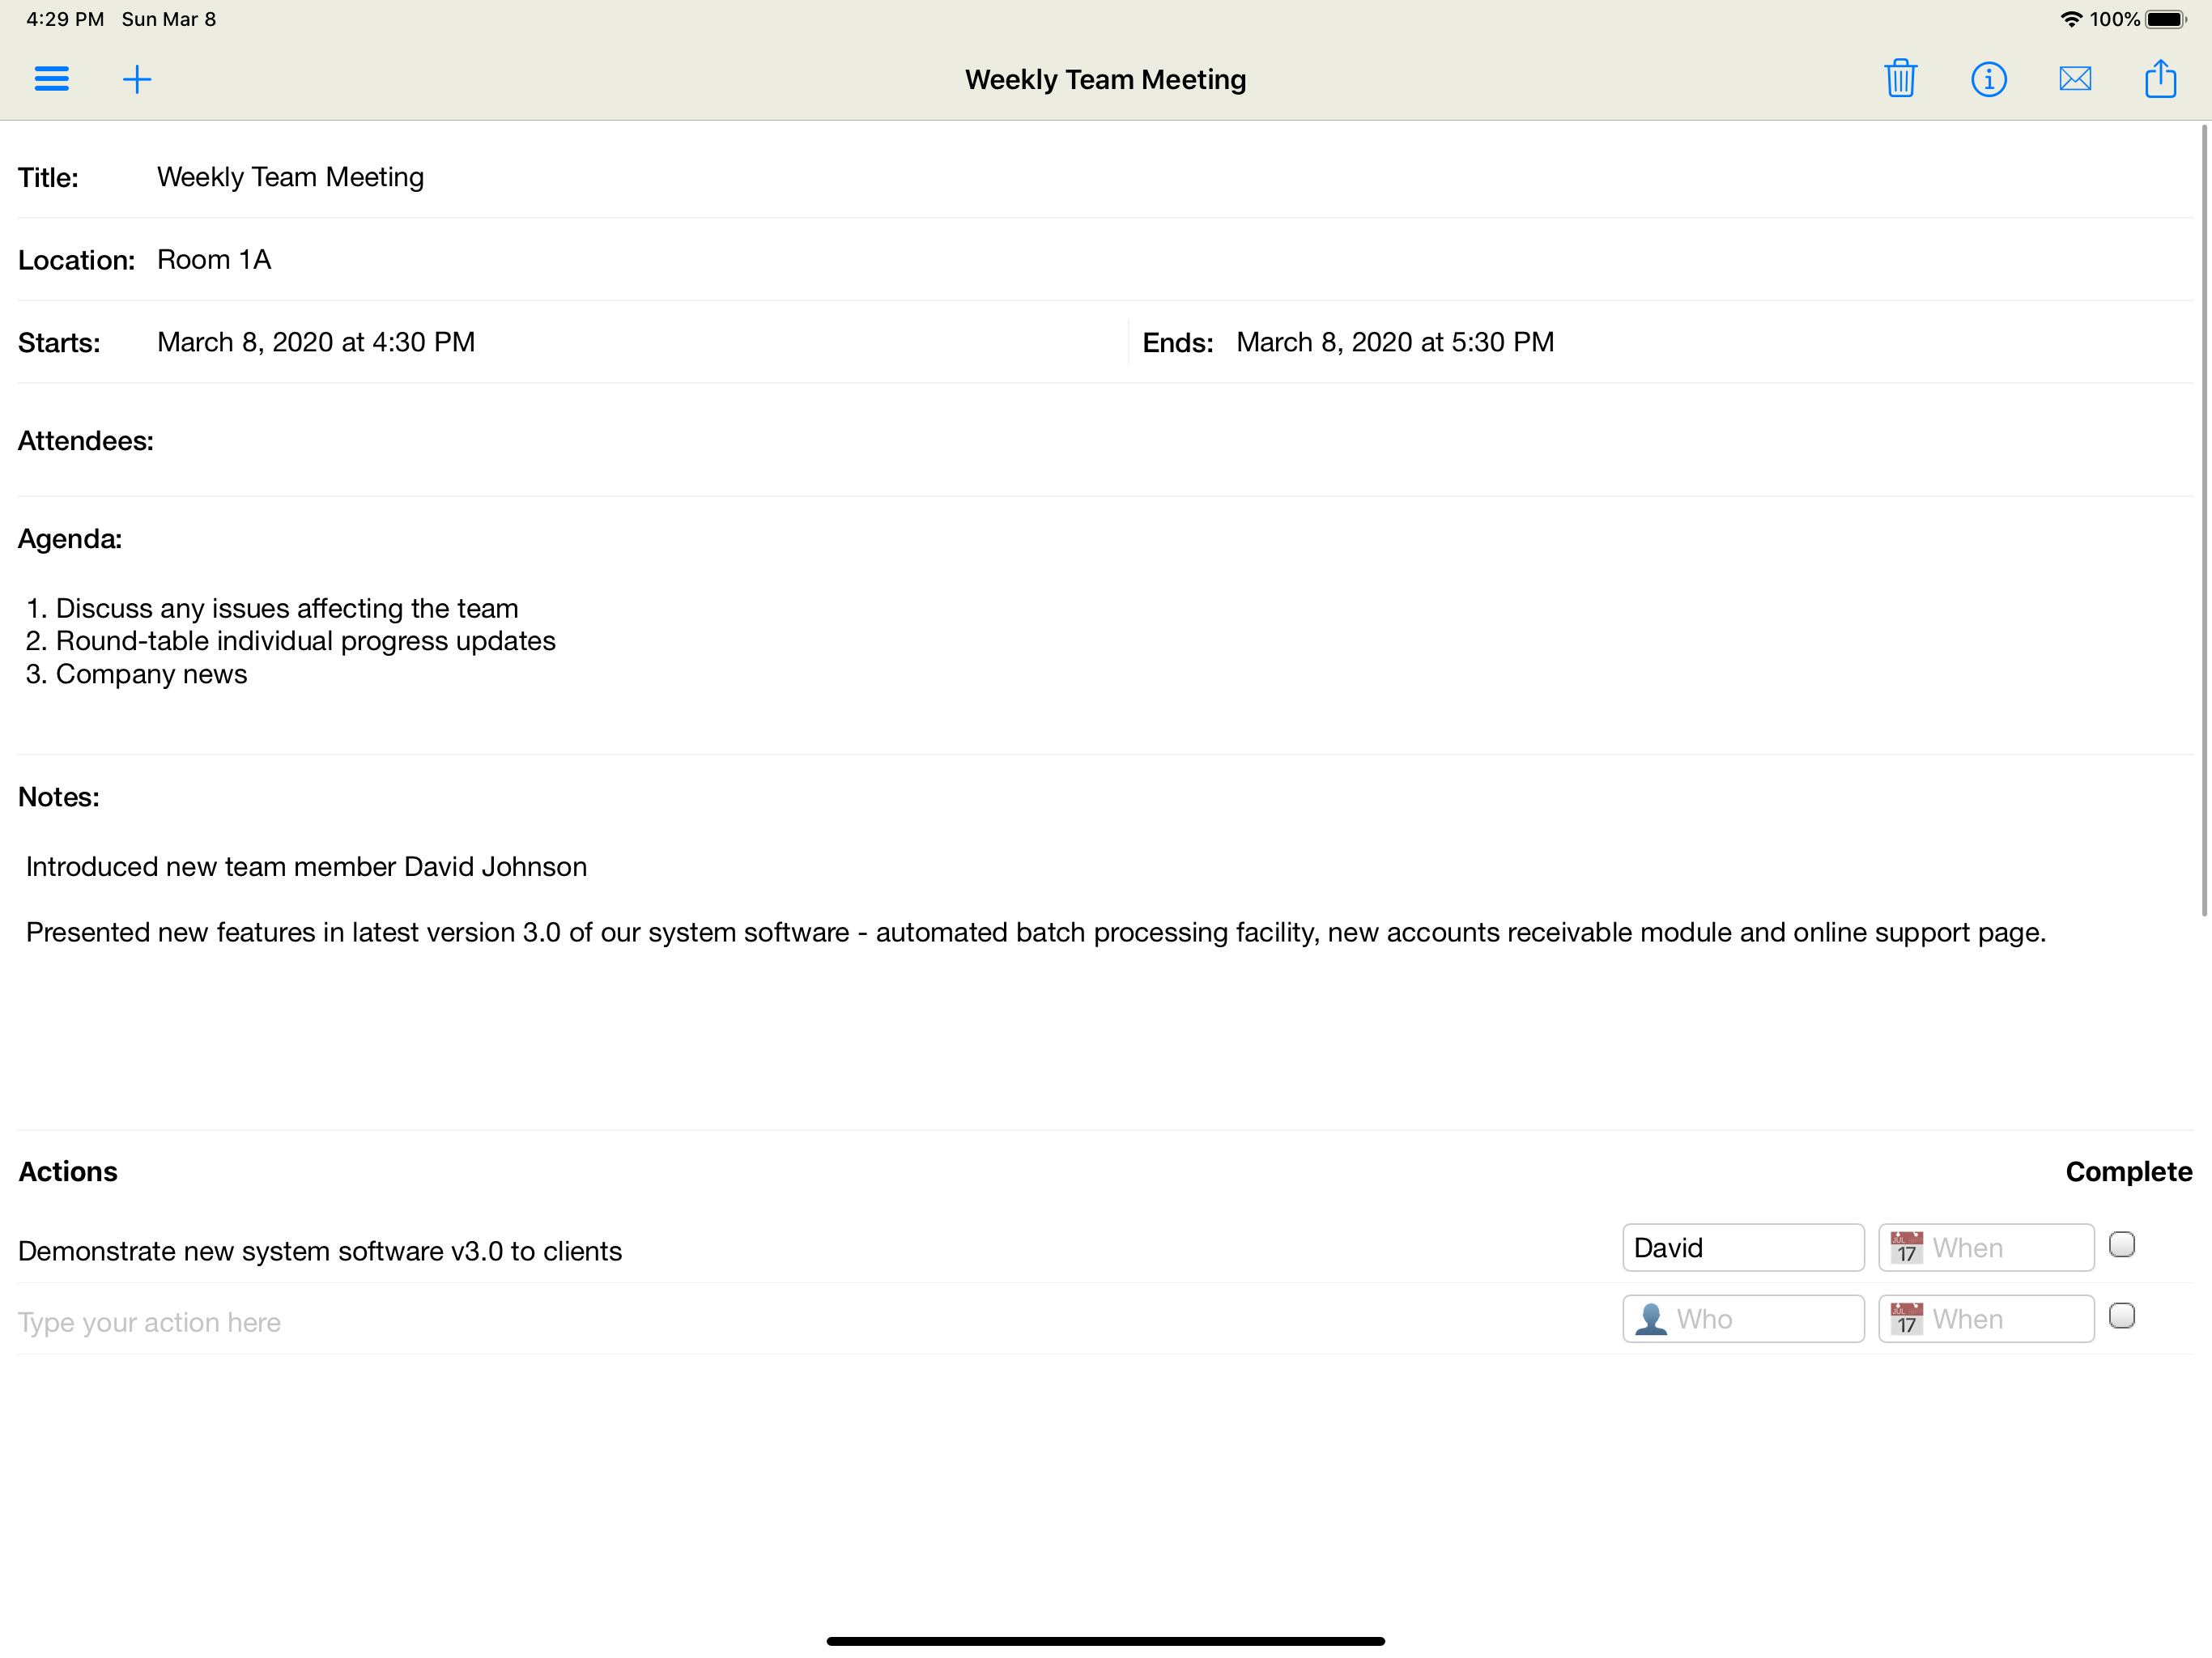The image size is (2212, 1658).
Task: Click person icon in the Who field
Action: [x=1651, y=1319]
